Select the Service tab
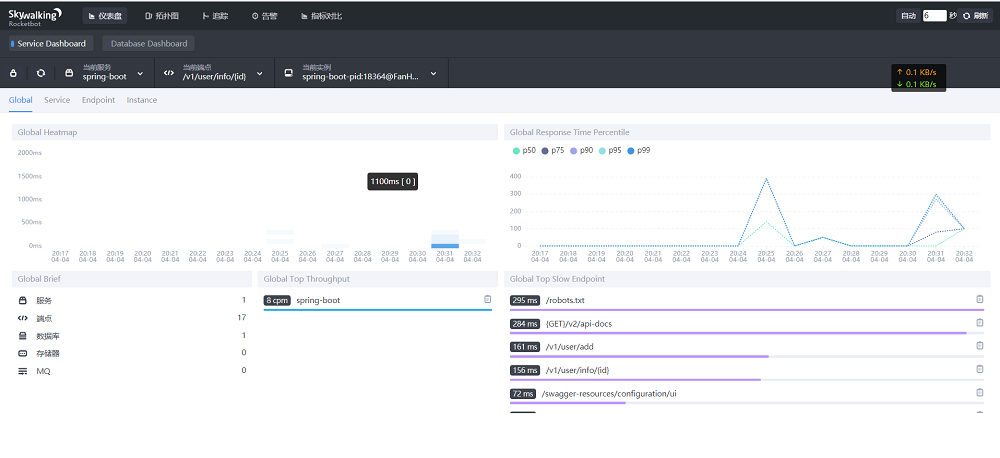The height and width of the screenshot is (458, 1000). point(57,100)
